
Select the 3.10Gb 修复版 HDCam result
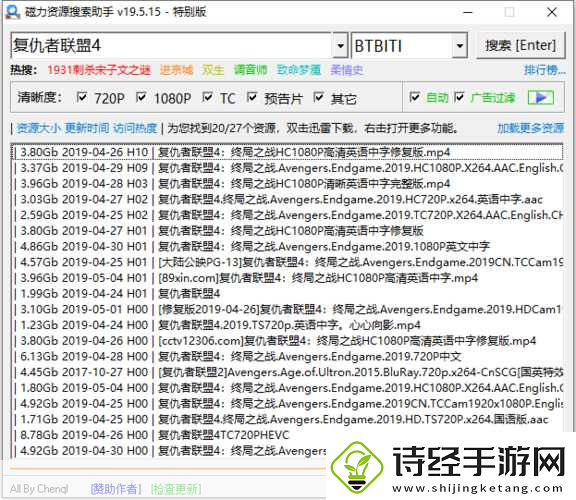288,309
